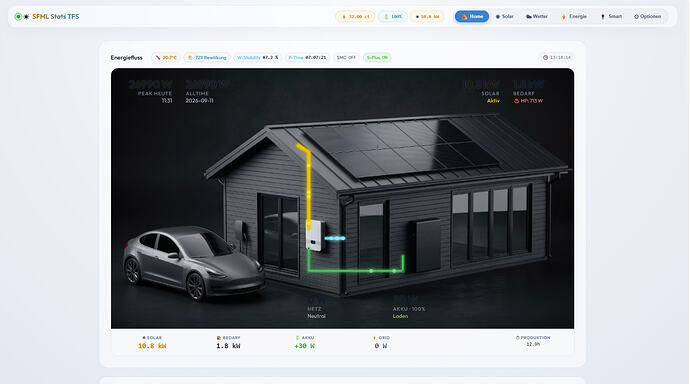
Task: Click the temperature chip
Action: tap(166, 58)
